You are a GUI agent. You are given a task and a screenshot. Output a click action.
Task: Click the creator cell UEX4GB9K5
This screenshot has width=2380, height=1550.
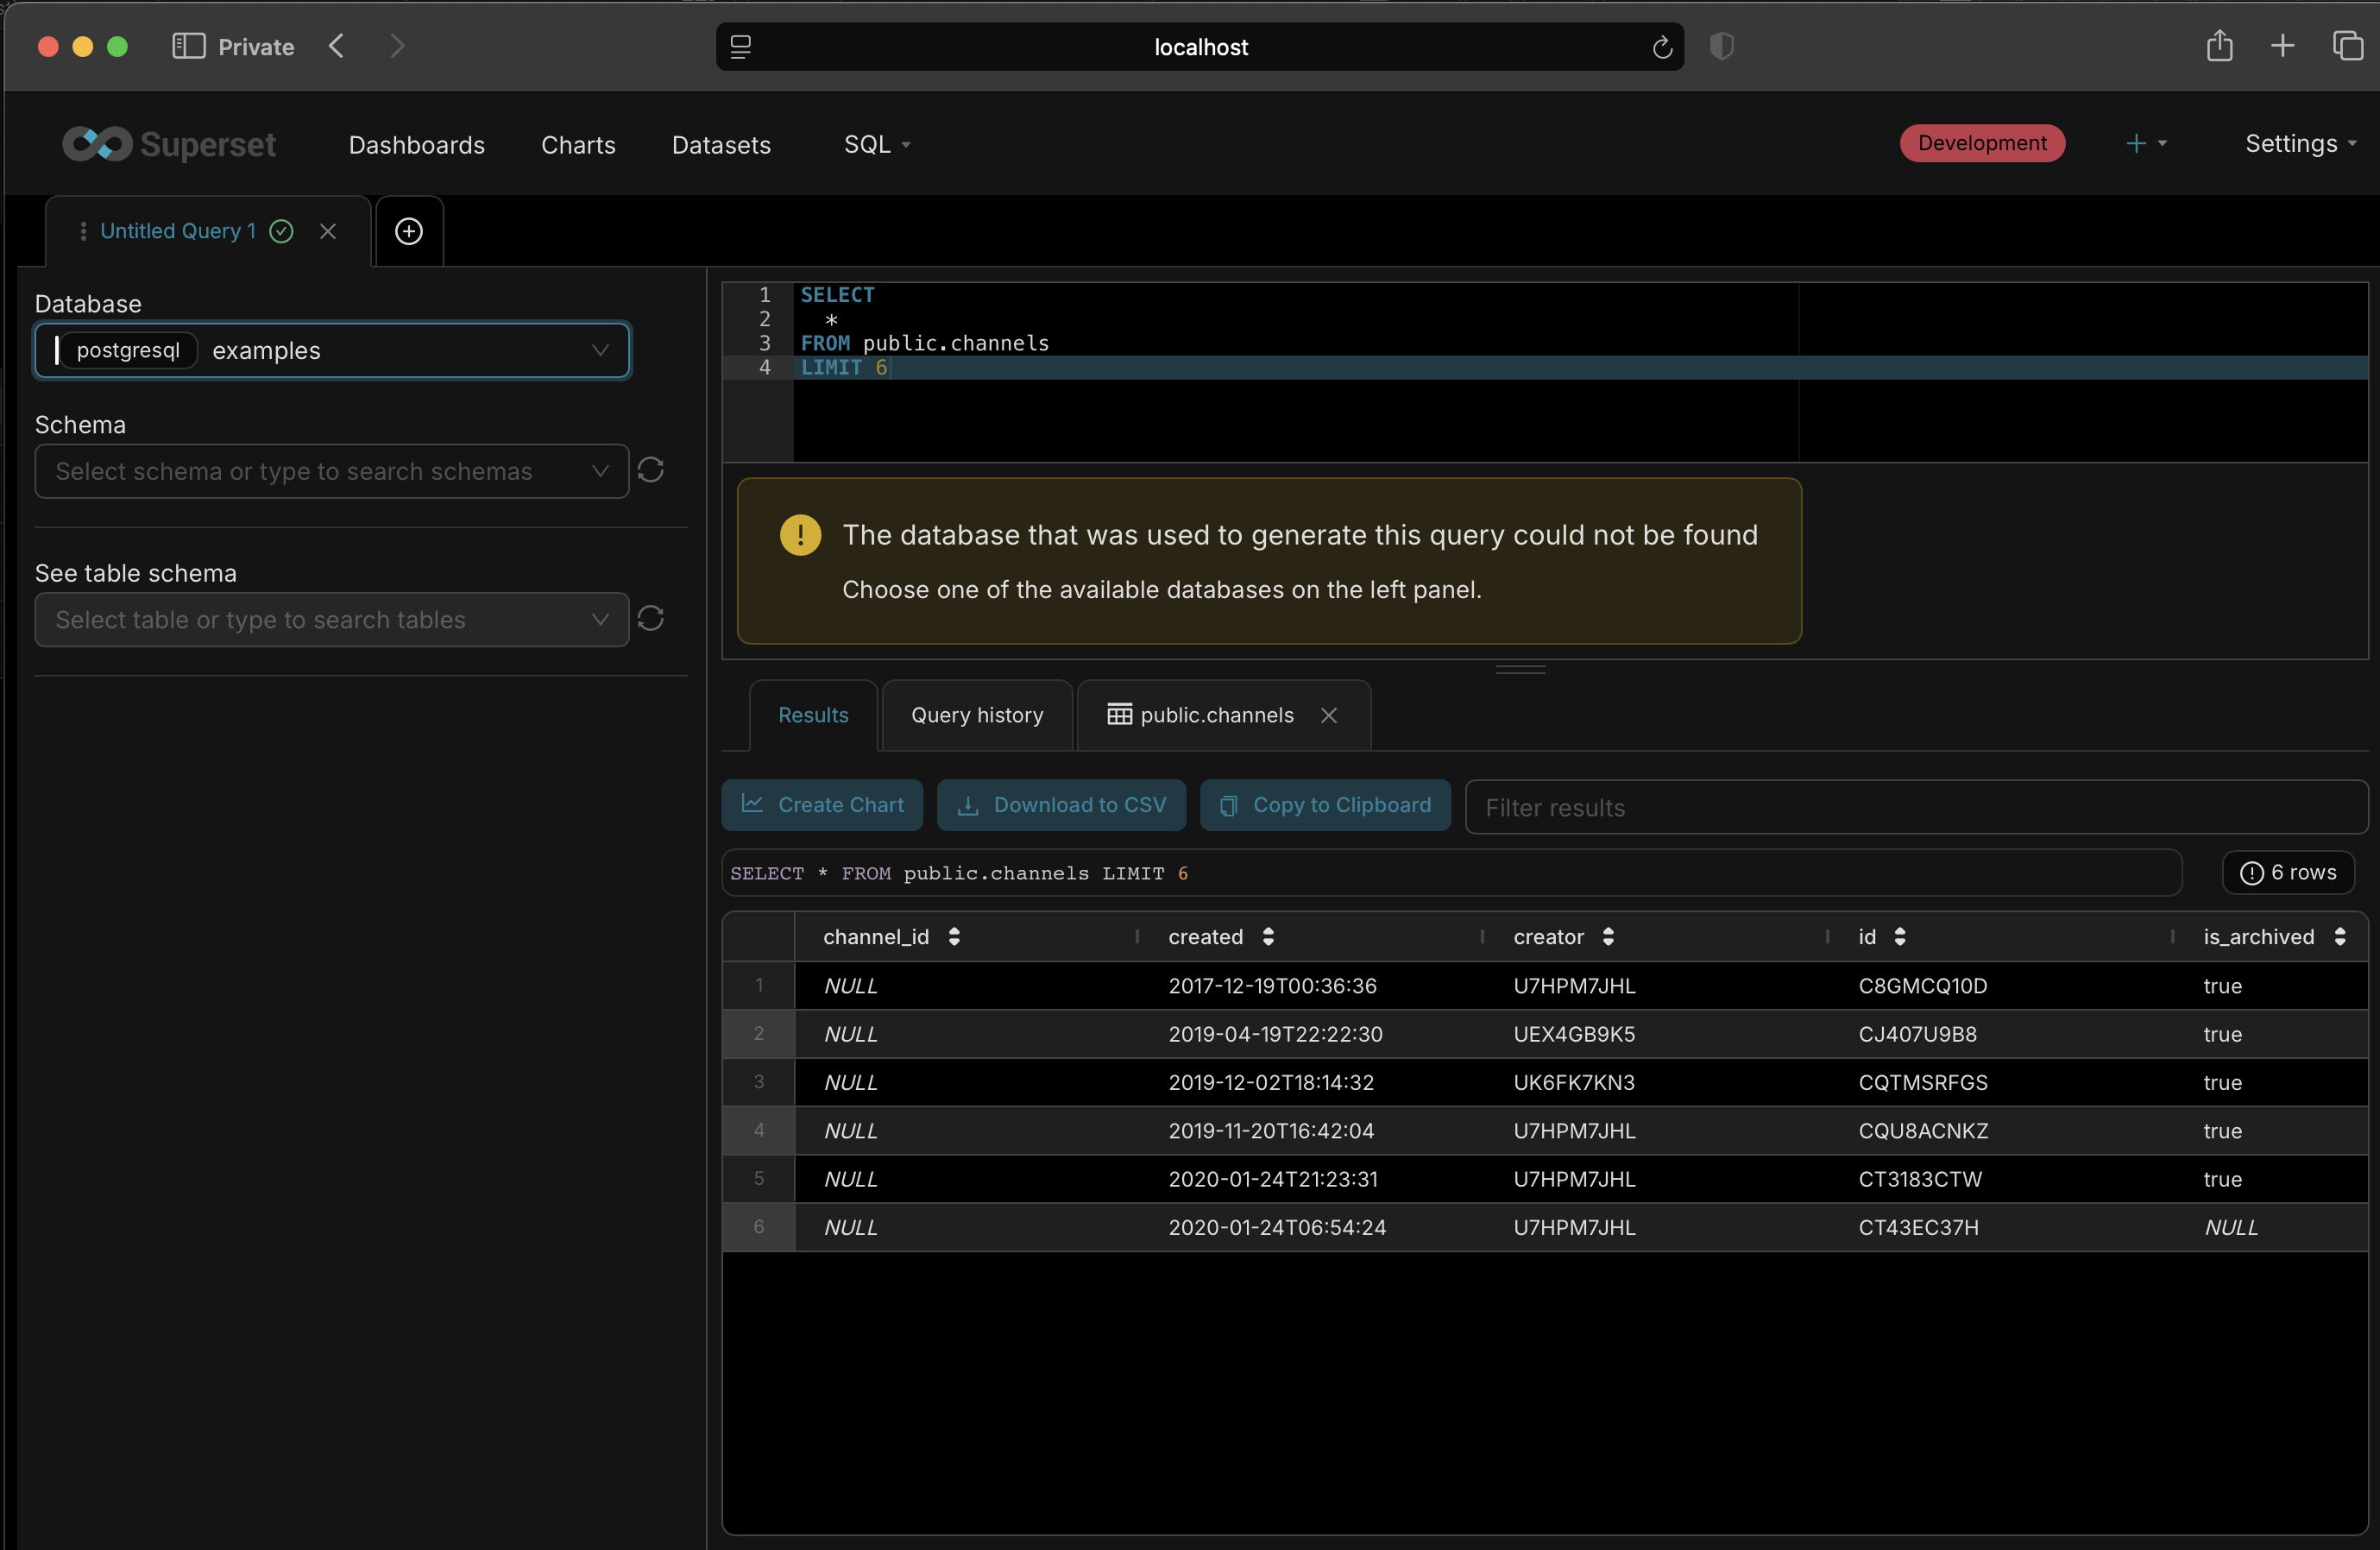[x=1574, y=1034]
